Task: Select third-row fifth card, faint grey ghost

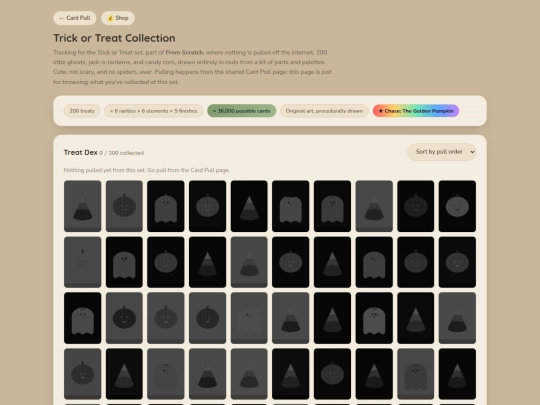Action: [x=249, y=318]
